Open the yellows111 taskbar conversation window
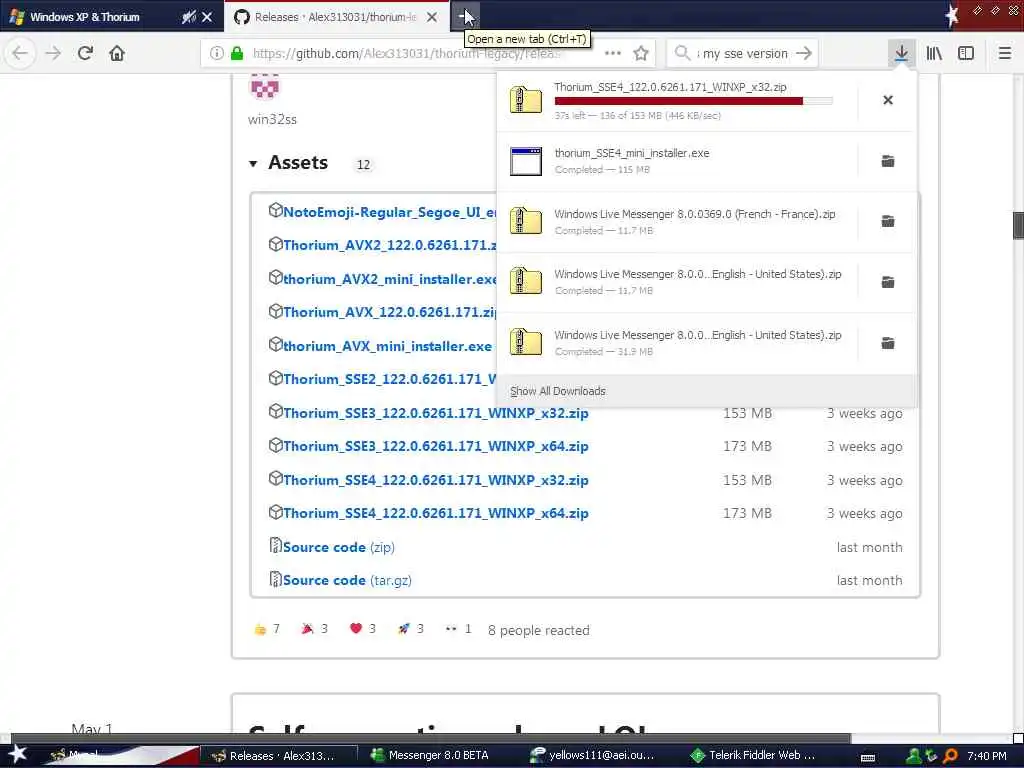 click(x=593, y=756)
